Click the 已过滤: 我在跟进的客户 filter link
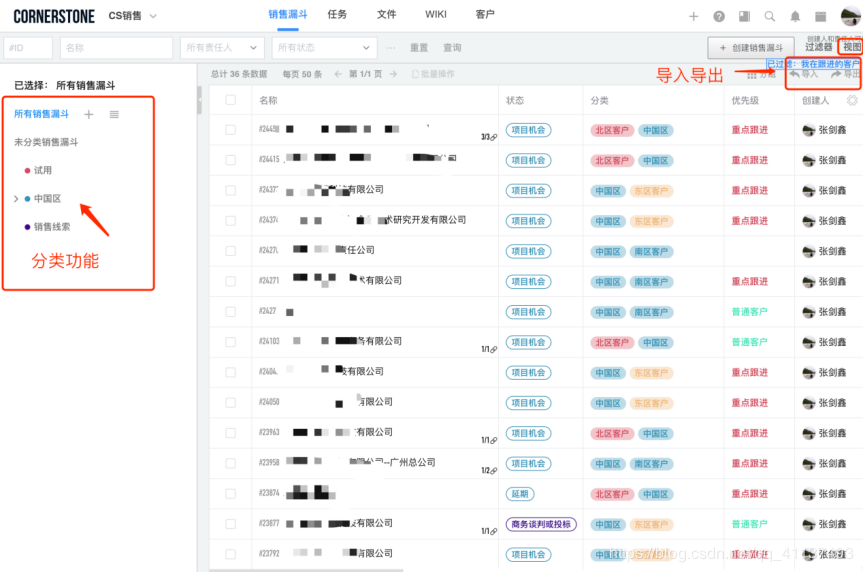The height and width of the screenshot is (572, 863). [x=813, y=64]
